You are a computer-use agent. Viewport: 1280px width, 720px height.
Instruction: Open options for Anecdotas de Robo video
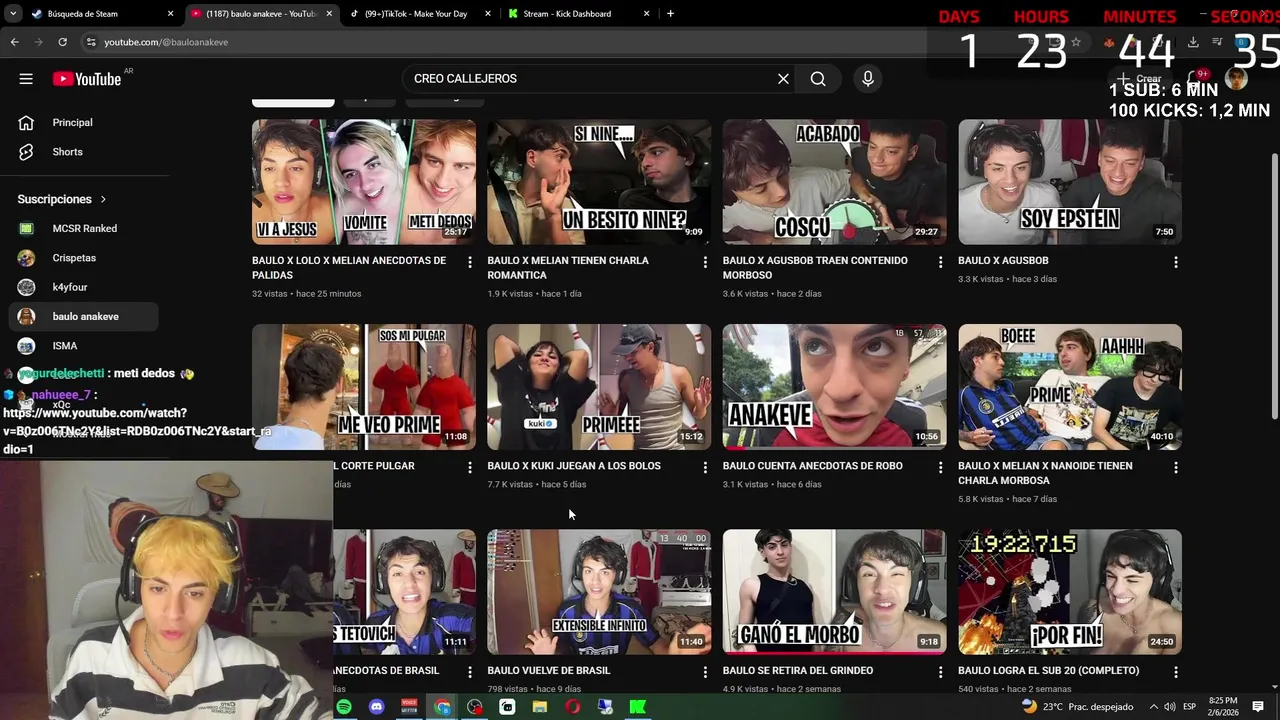point(940,467)
